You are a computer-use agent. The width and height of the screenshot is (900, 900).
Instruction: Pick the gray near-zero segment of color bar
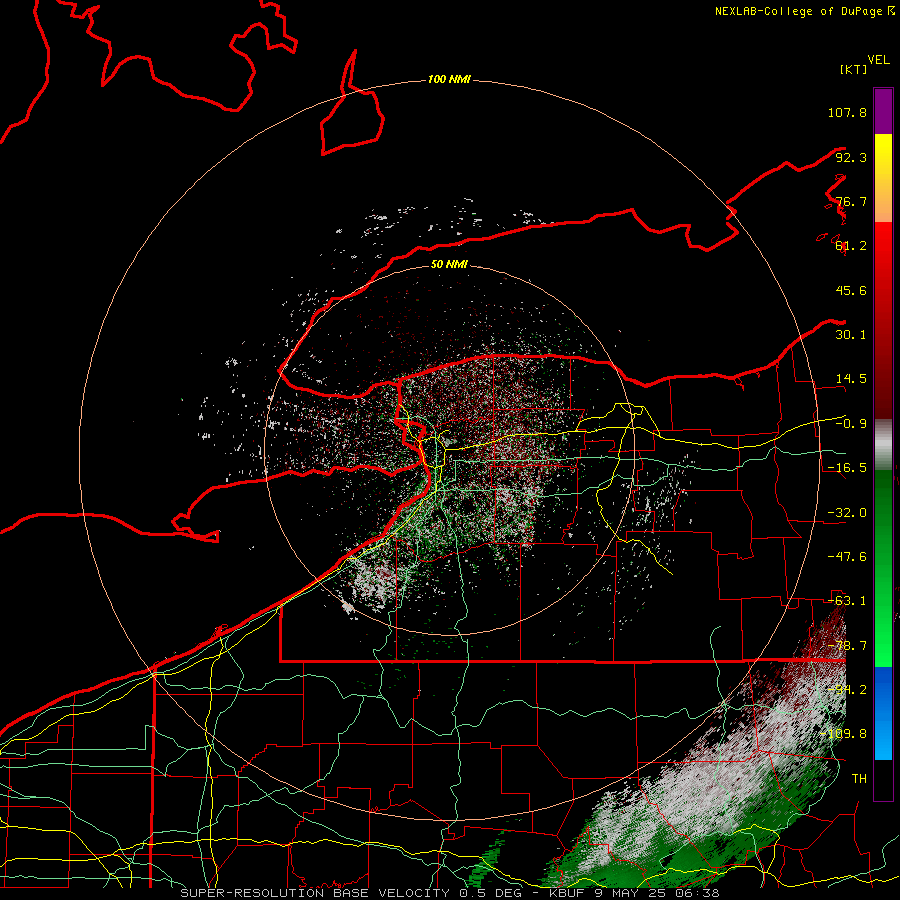point(883,445)
